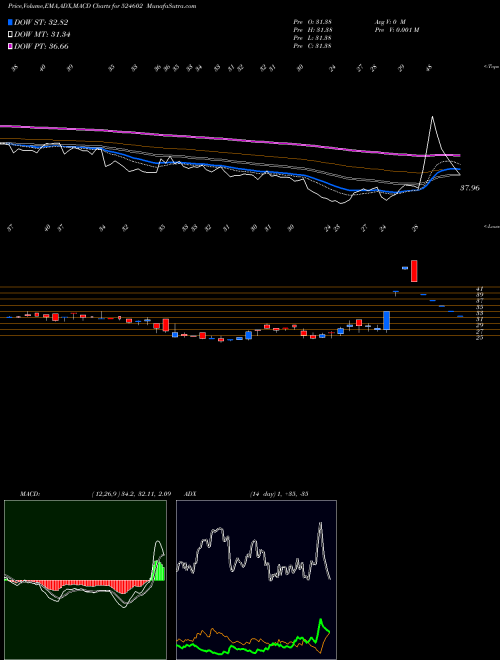Click the ADX indicator chart panel
The width and height of the screenshot is (500, 660).
coord(256,580)
